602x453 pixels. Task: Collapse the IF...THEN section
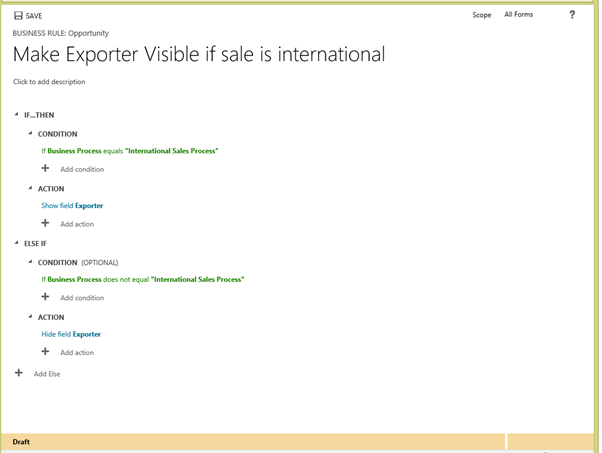16,115
